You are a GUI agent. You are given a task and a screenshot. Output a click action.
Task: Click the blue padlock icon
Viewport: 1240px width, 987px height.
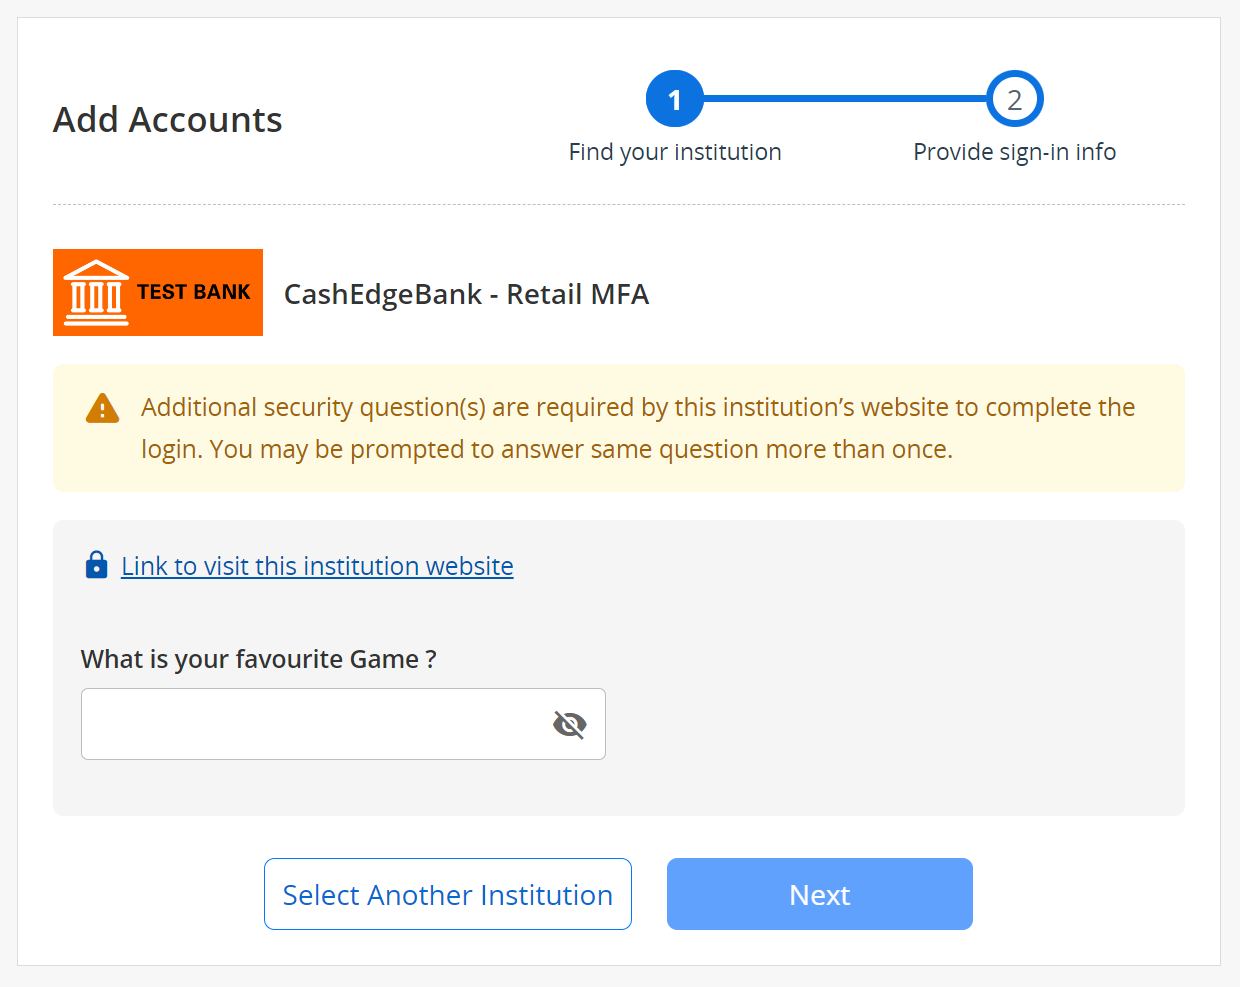(96, 565)
